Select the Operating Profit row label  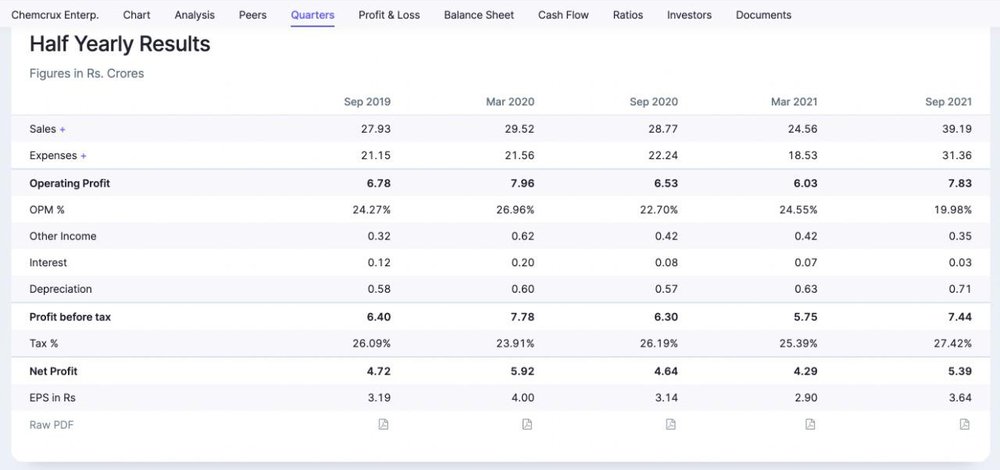(70, 183)
